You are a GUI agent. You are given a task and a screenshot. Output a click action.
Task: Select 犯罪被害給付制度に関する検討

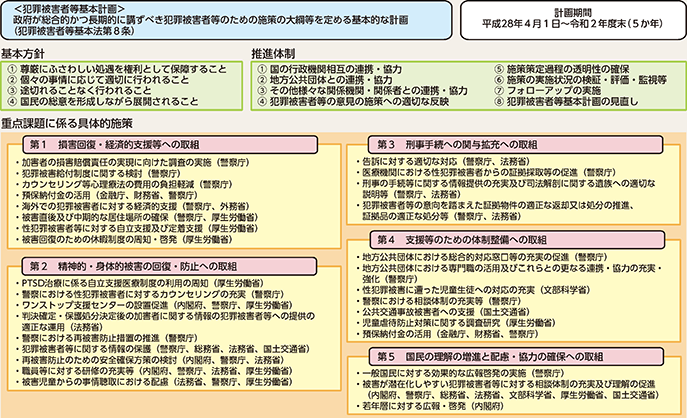coord(98,173)
